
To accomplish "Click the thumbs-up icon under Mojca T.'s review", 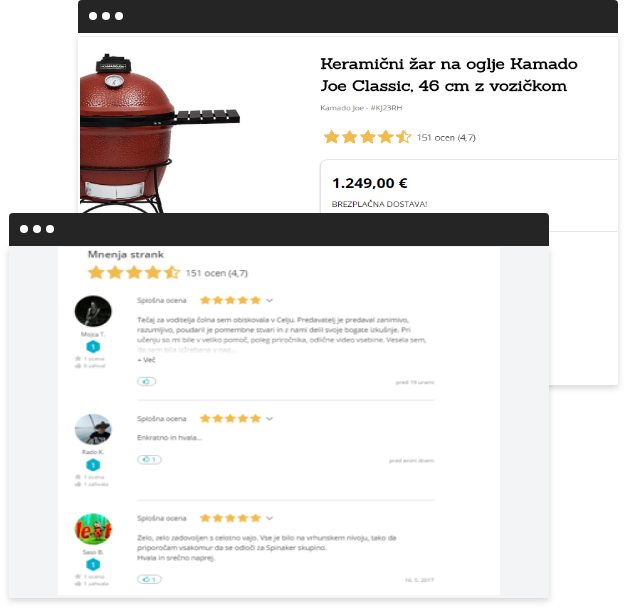I will [146, 381].
